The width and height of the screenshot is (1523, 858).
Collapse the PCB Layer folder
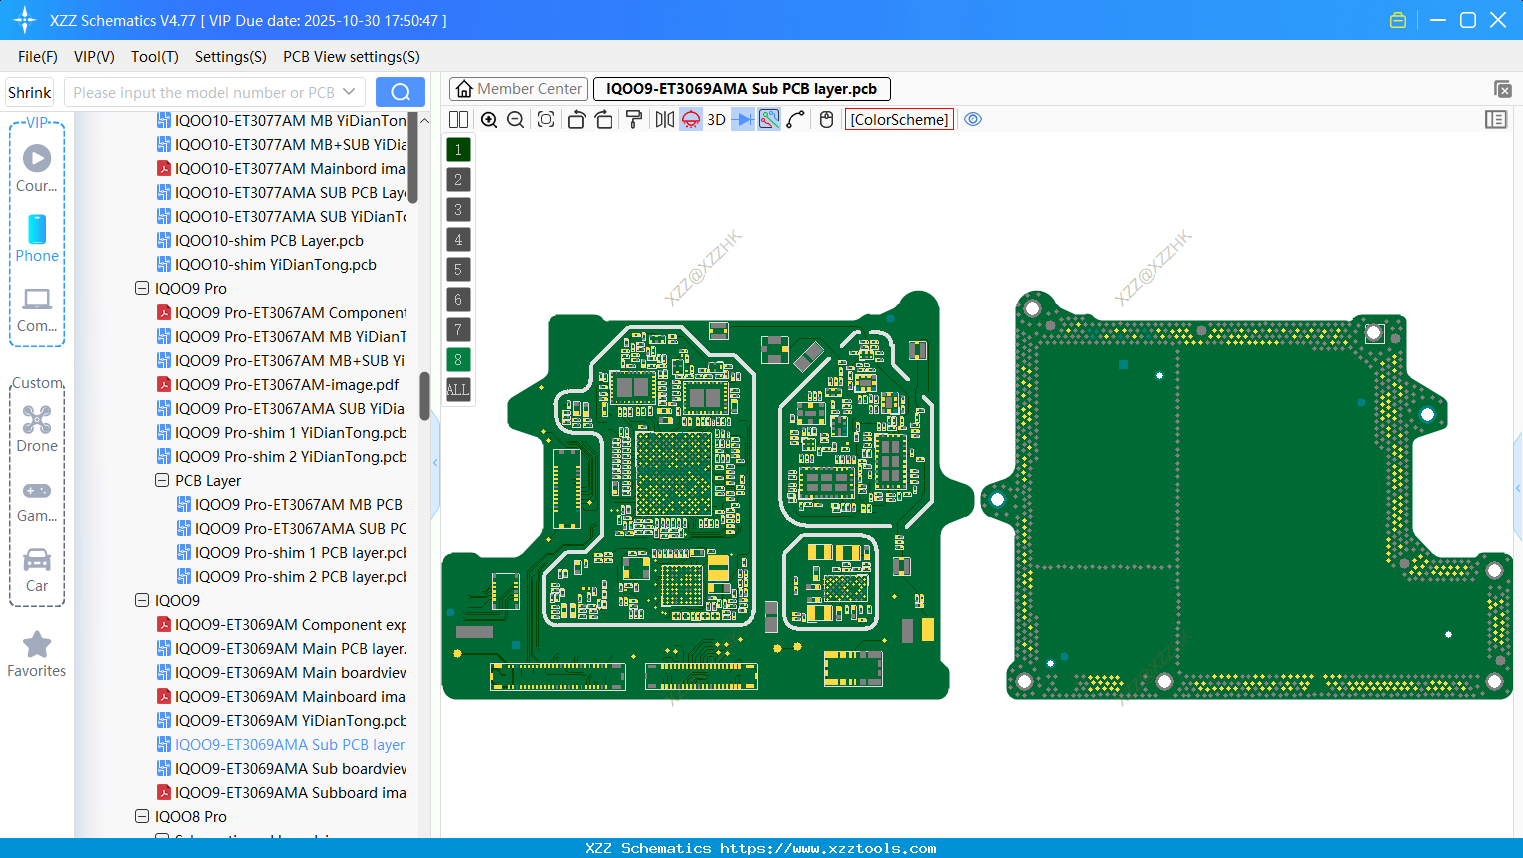161,480
